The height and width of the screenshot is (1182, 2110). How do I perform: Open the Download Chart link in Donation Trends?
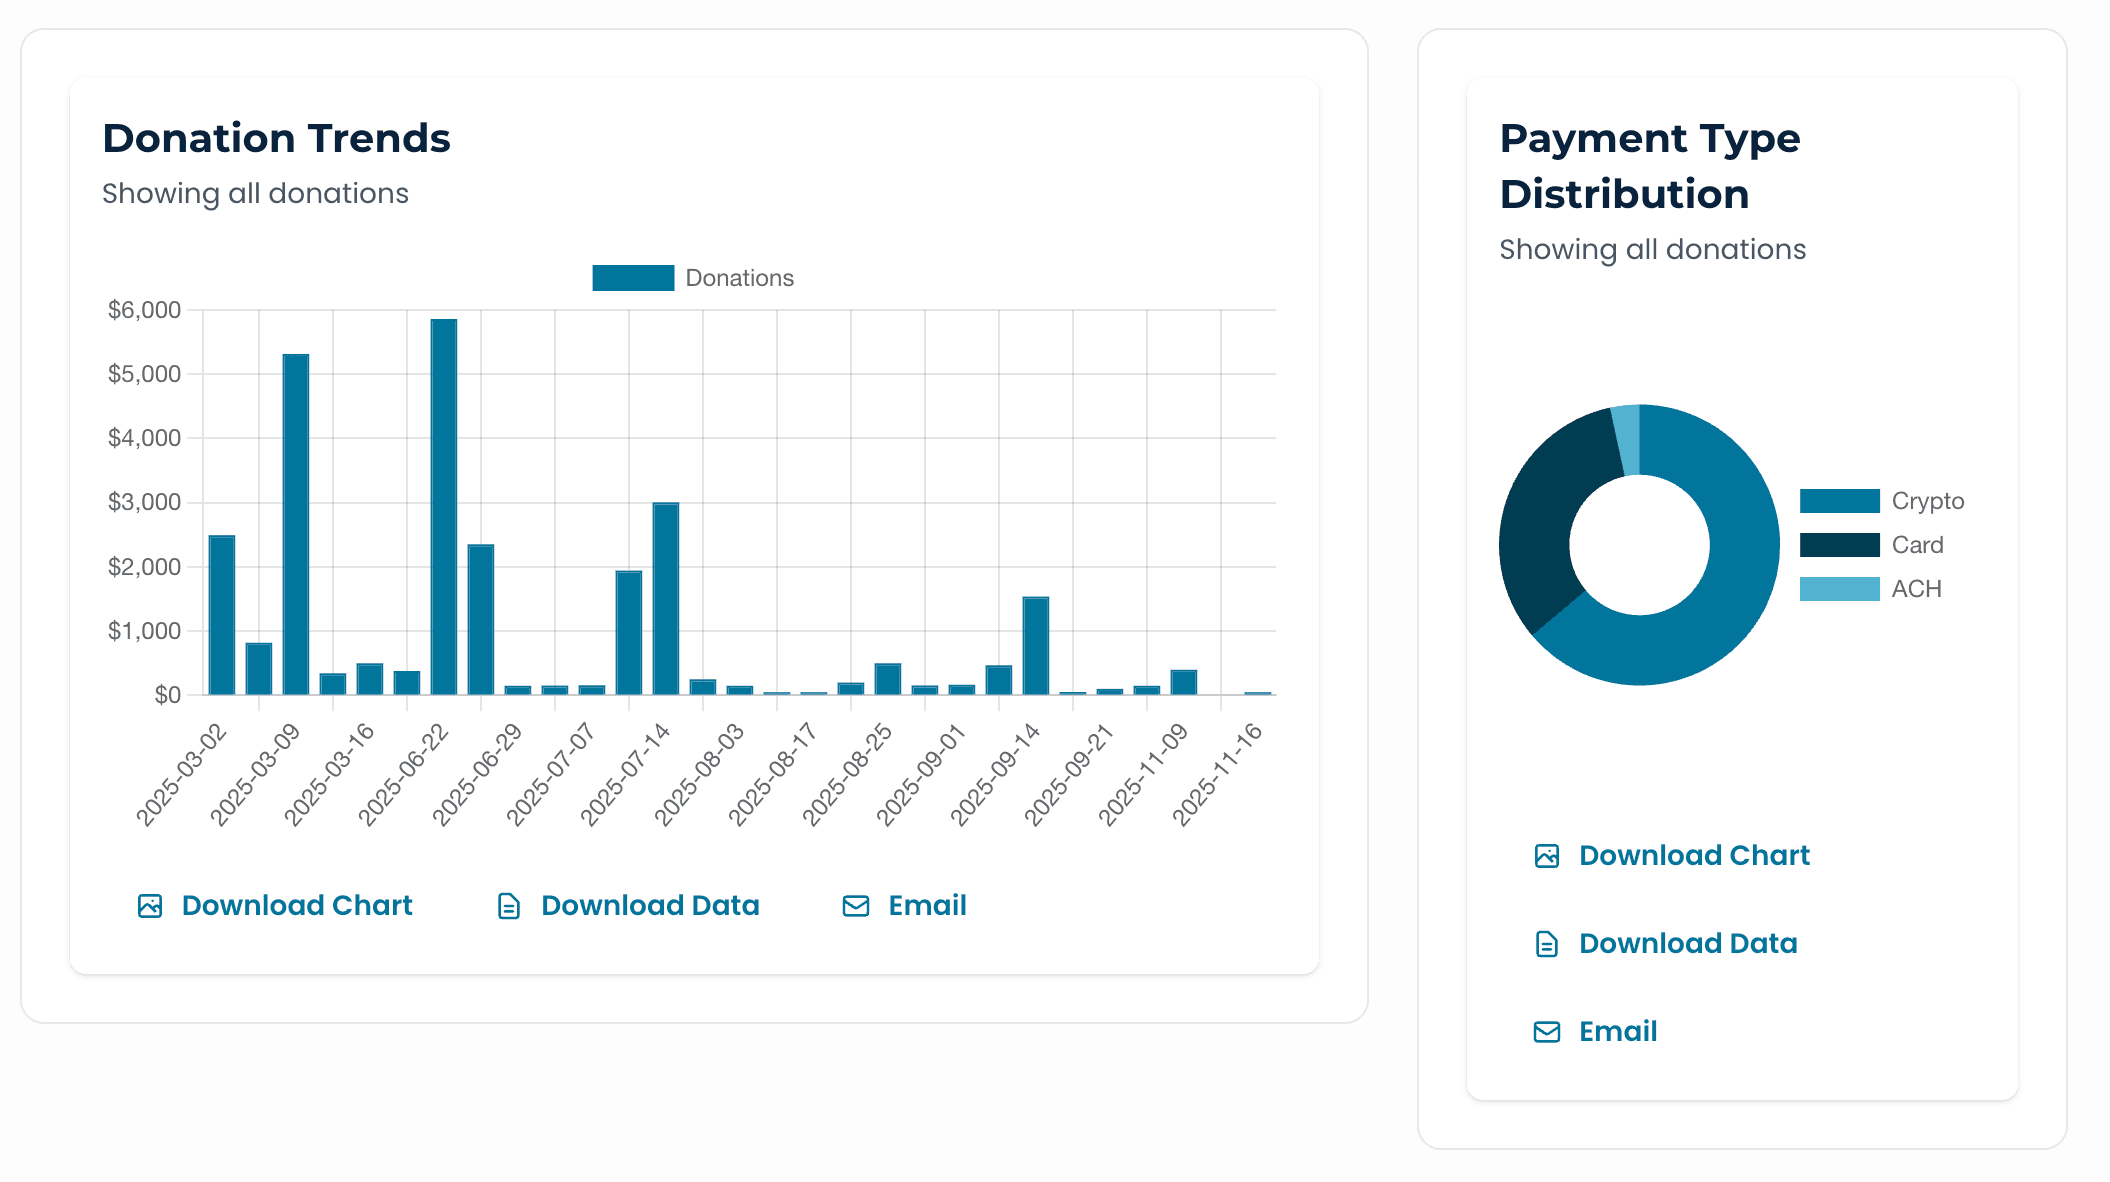click(296, 905)
